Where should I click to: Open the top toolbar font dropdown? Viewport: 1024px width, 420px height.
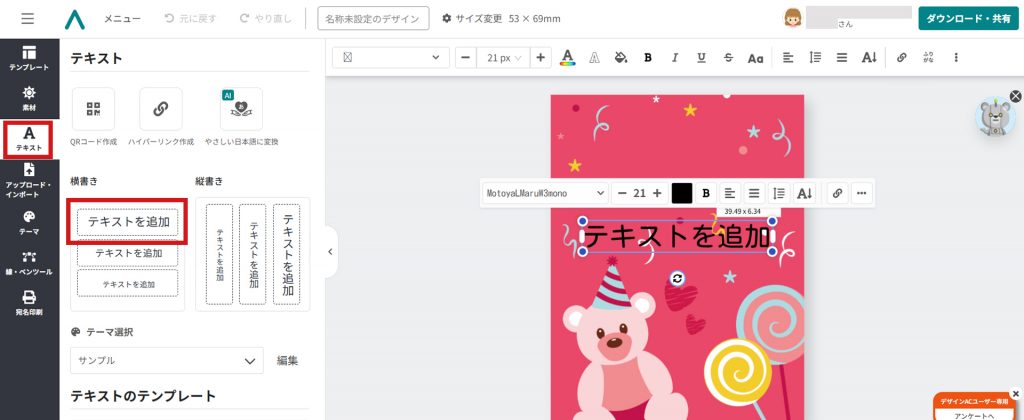(391, 57)
